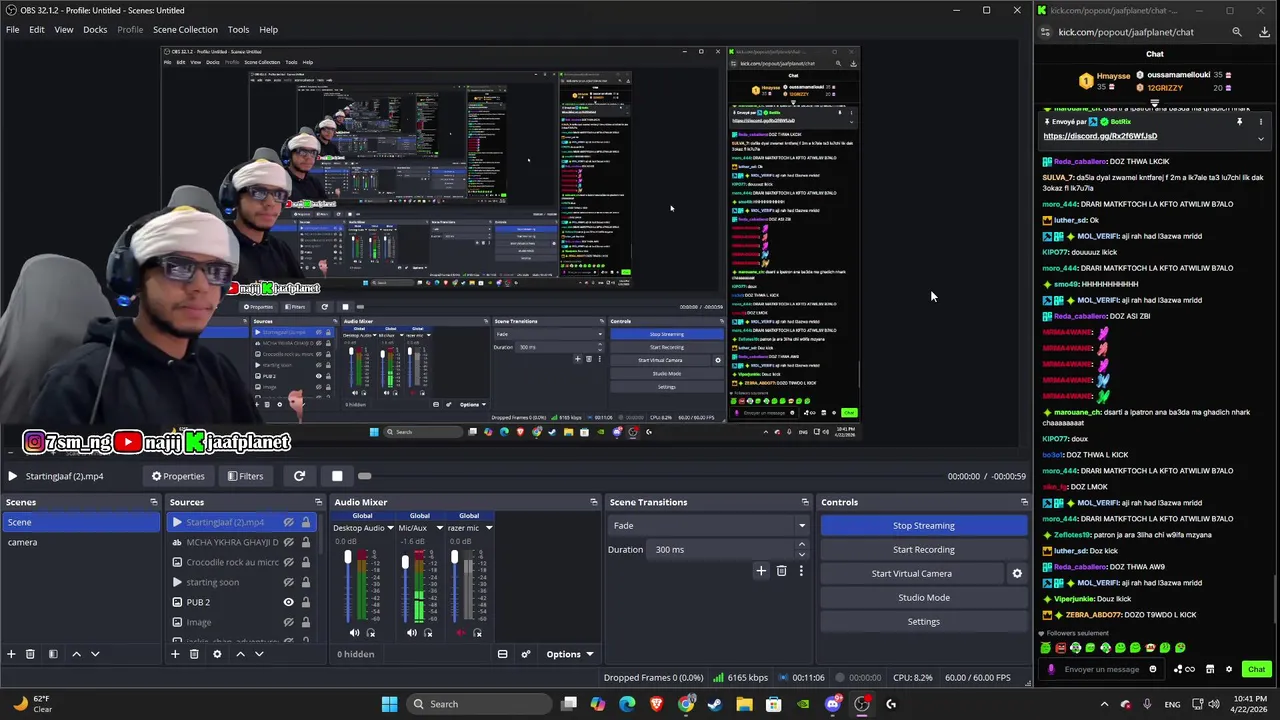Stop media playback square button
The height and width of the screenshot is (720, 1280).
click(337, 476)
